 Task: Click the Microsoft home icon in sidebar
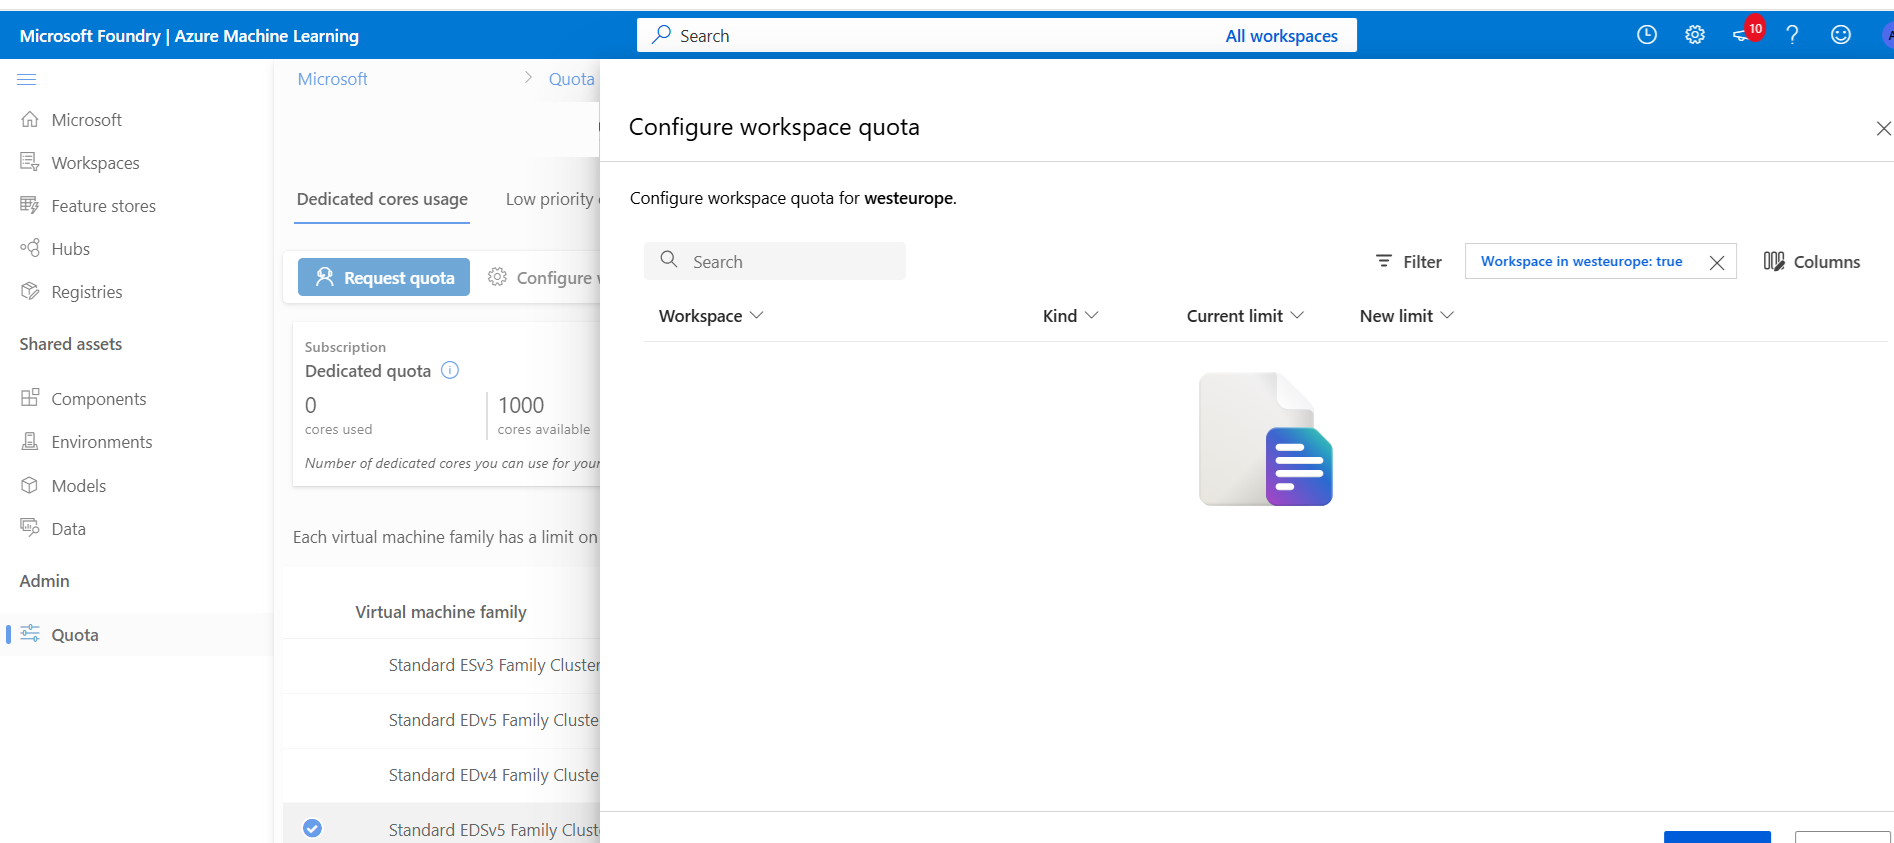[30, 119]
